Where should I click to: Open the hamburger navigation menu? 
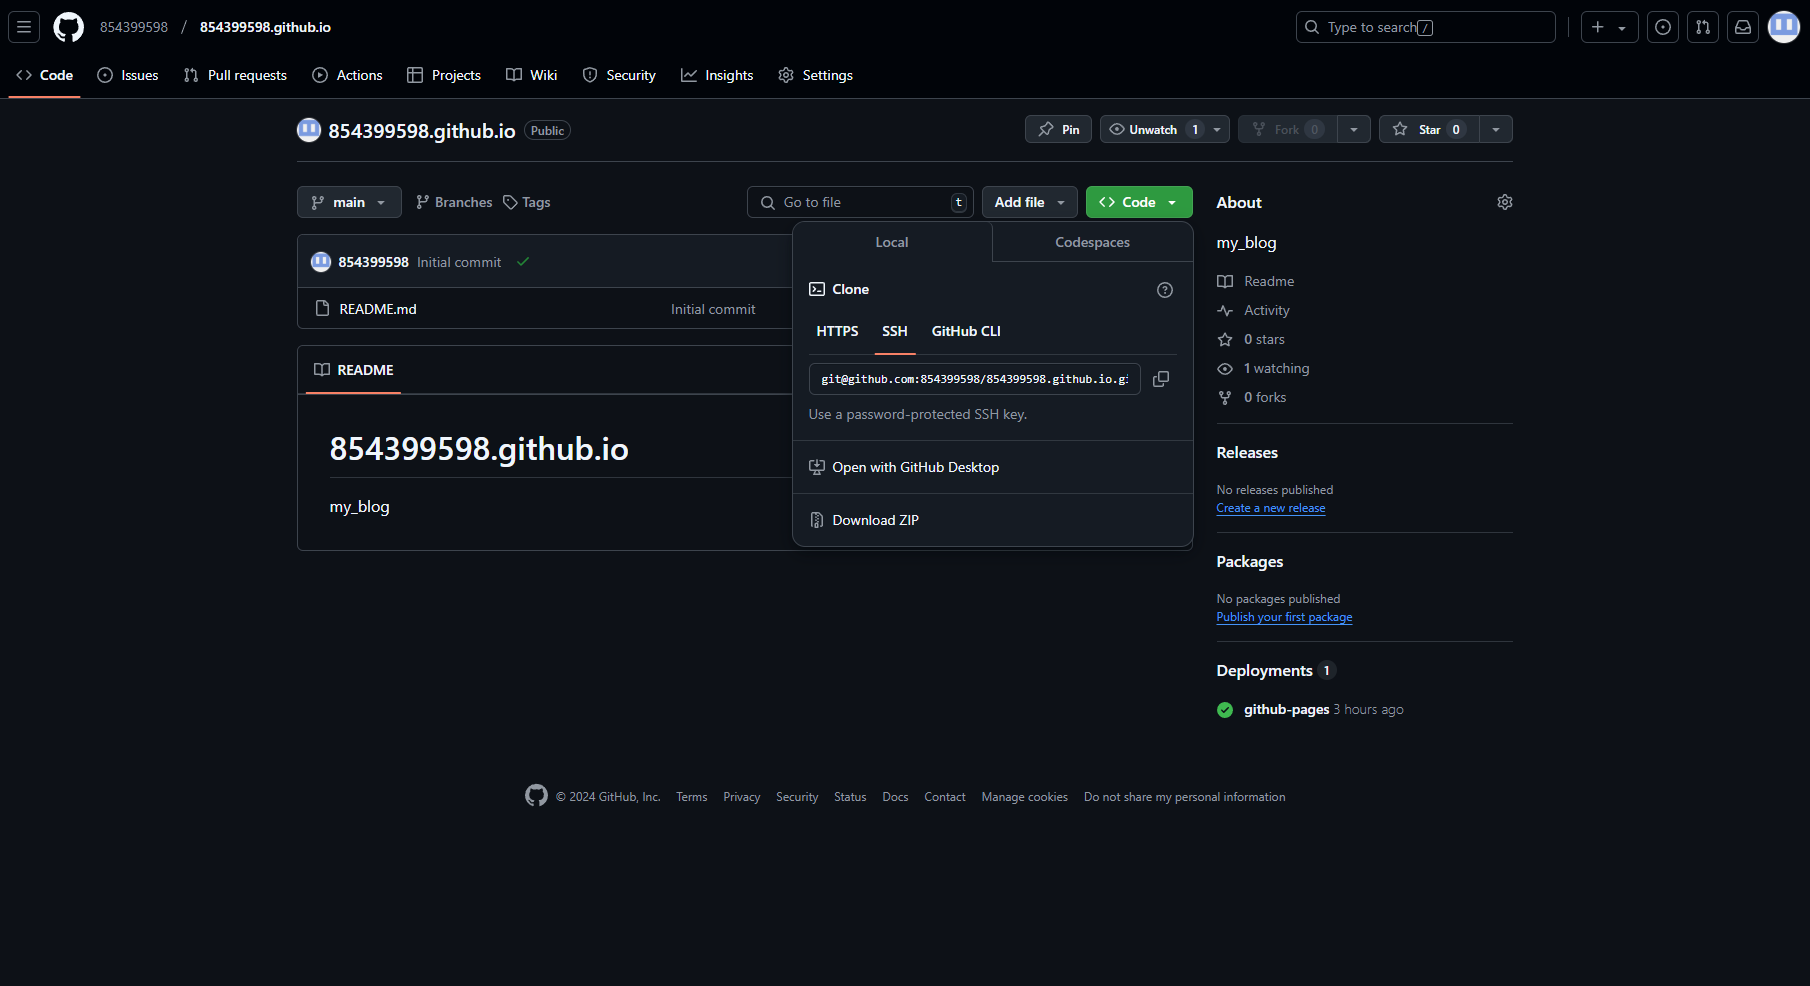[24, 27]
